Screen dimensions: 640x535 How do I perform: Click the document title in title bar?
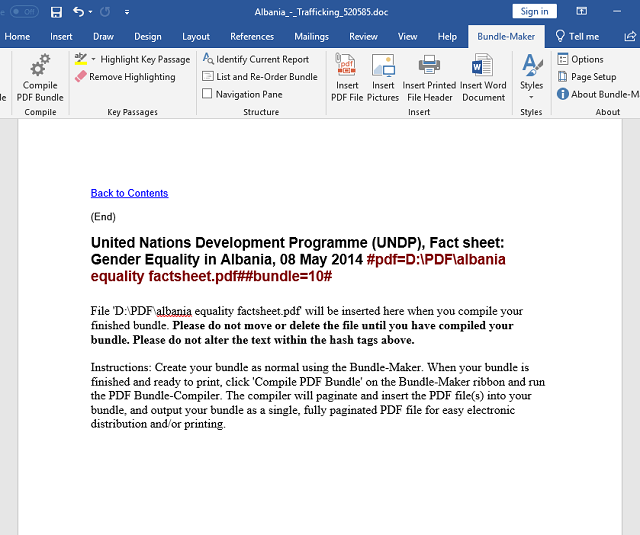pyautogui.click(x=321, y=12)
